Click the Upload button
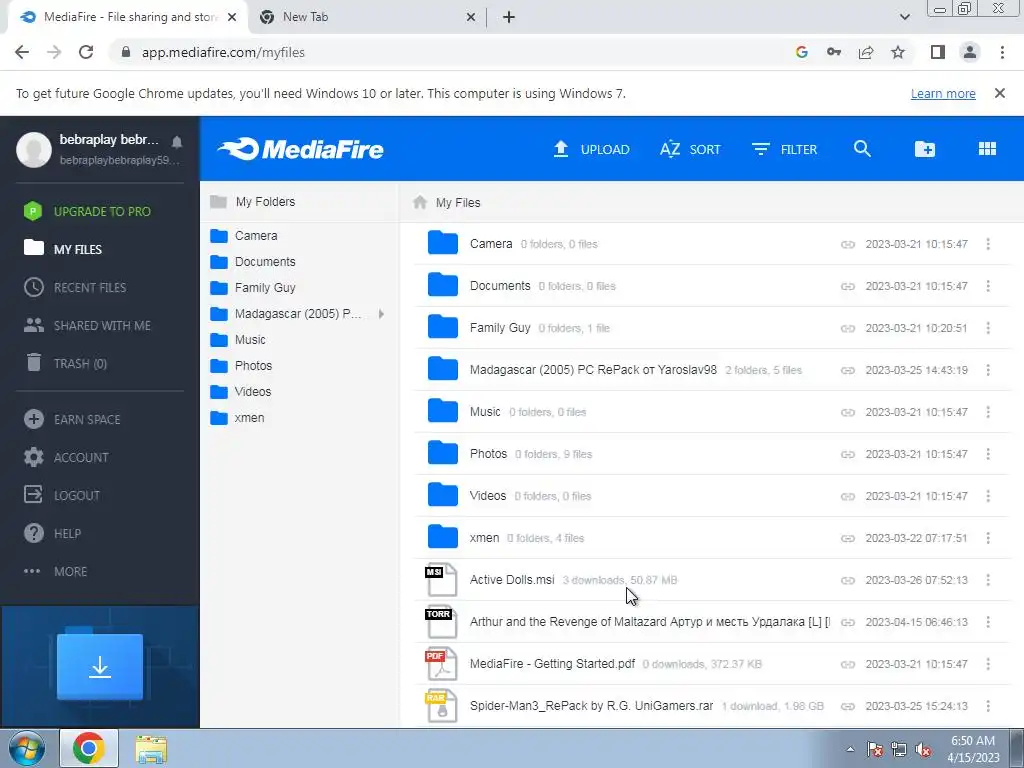The width and height of the screenshot is (1024, 768). (x=591, y=149)
